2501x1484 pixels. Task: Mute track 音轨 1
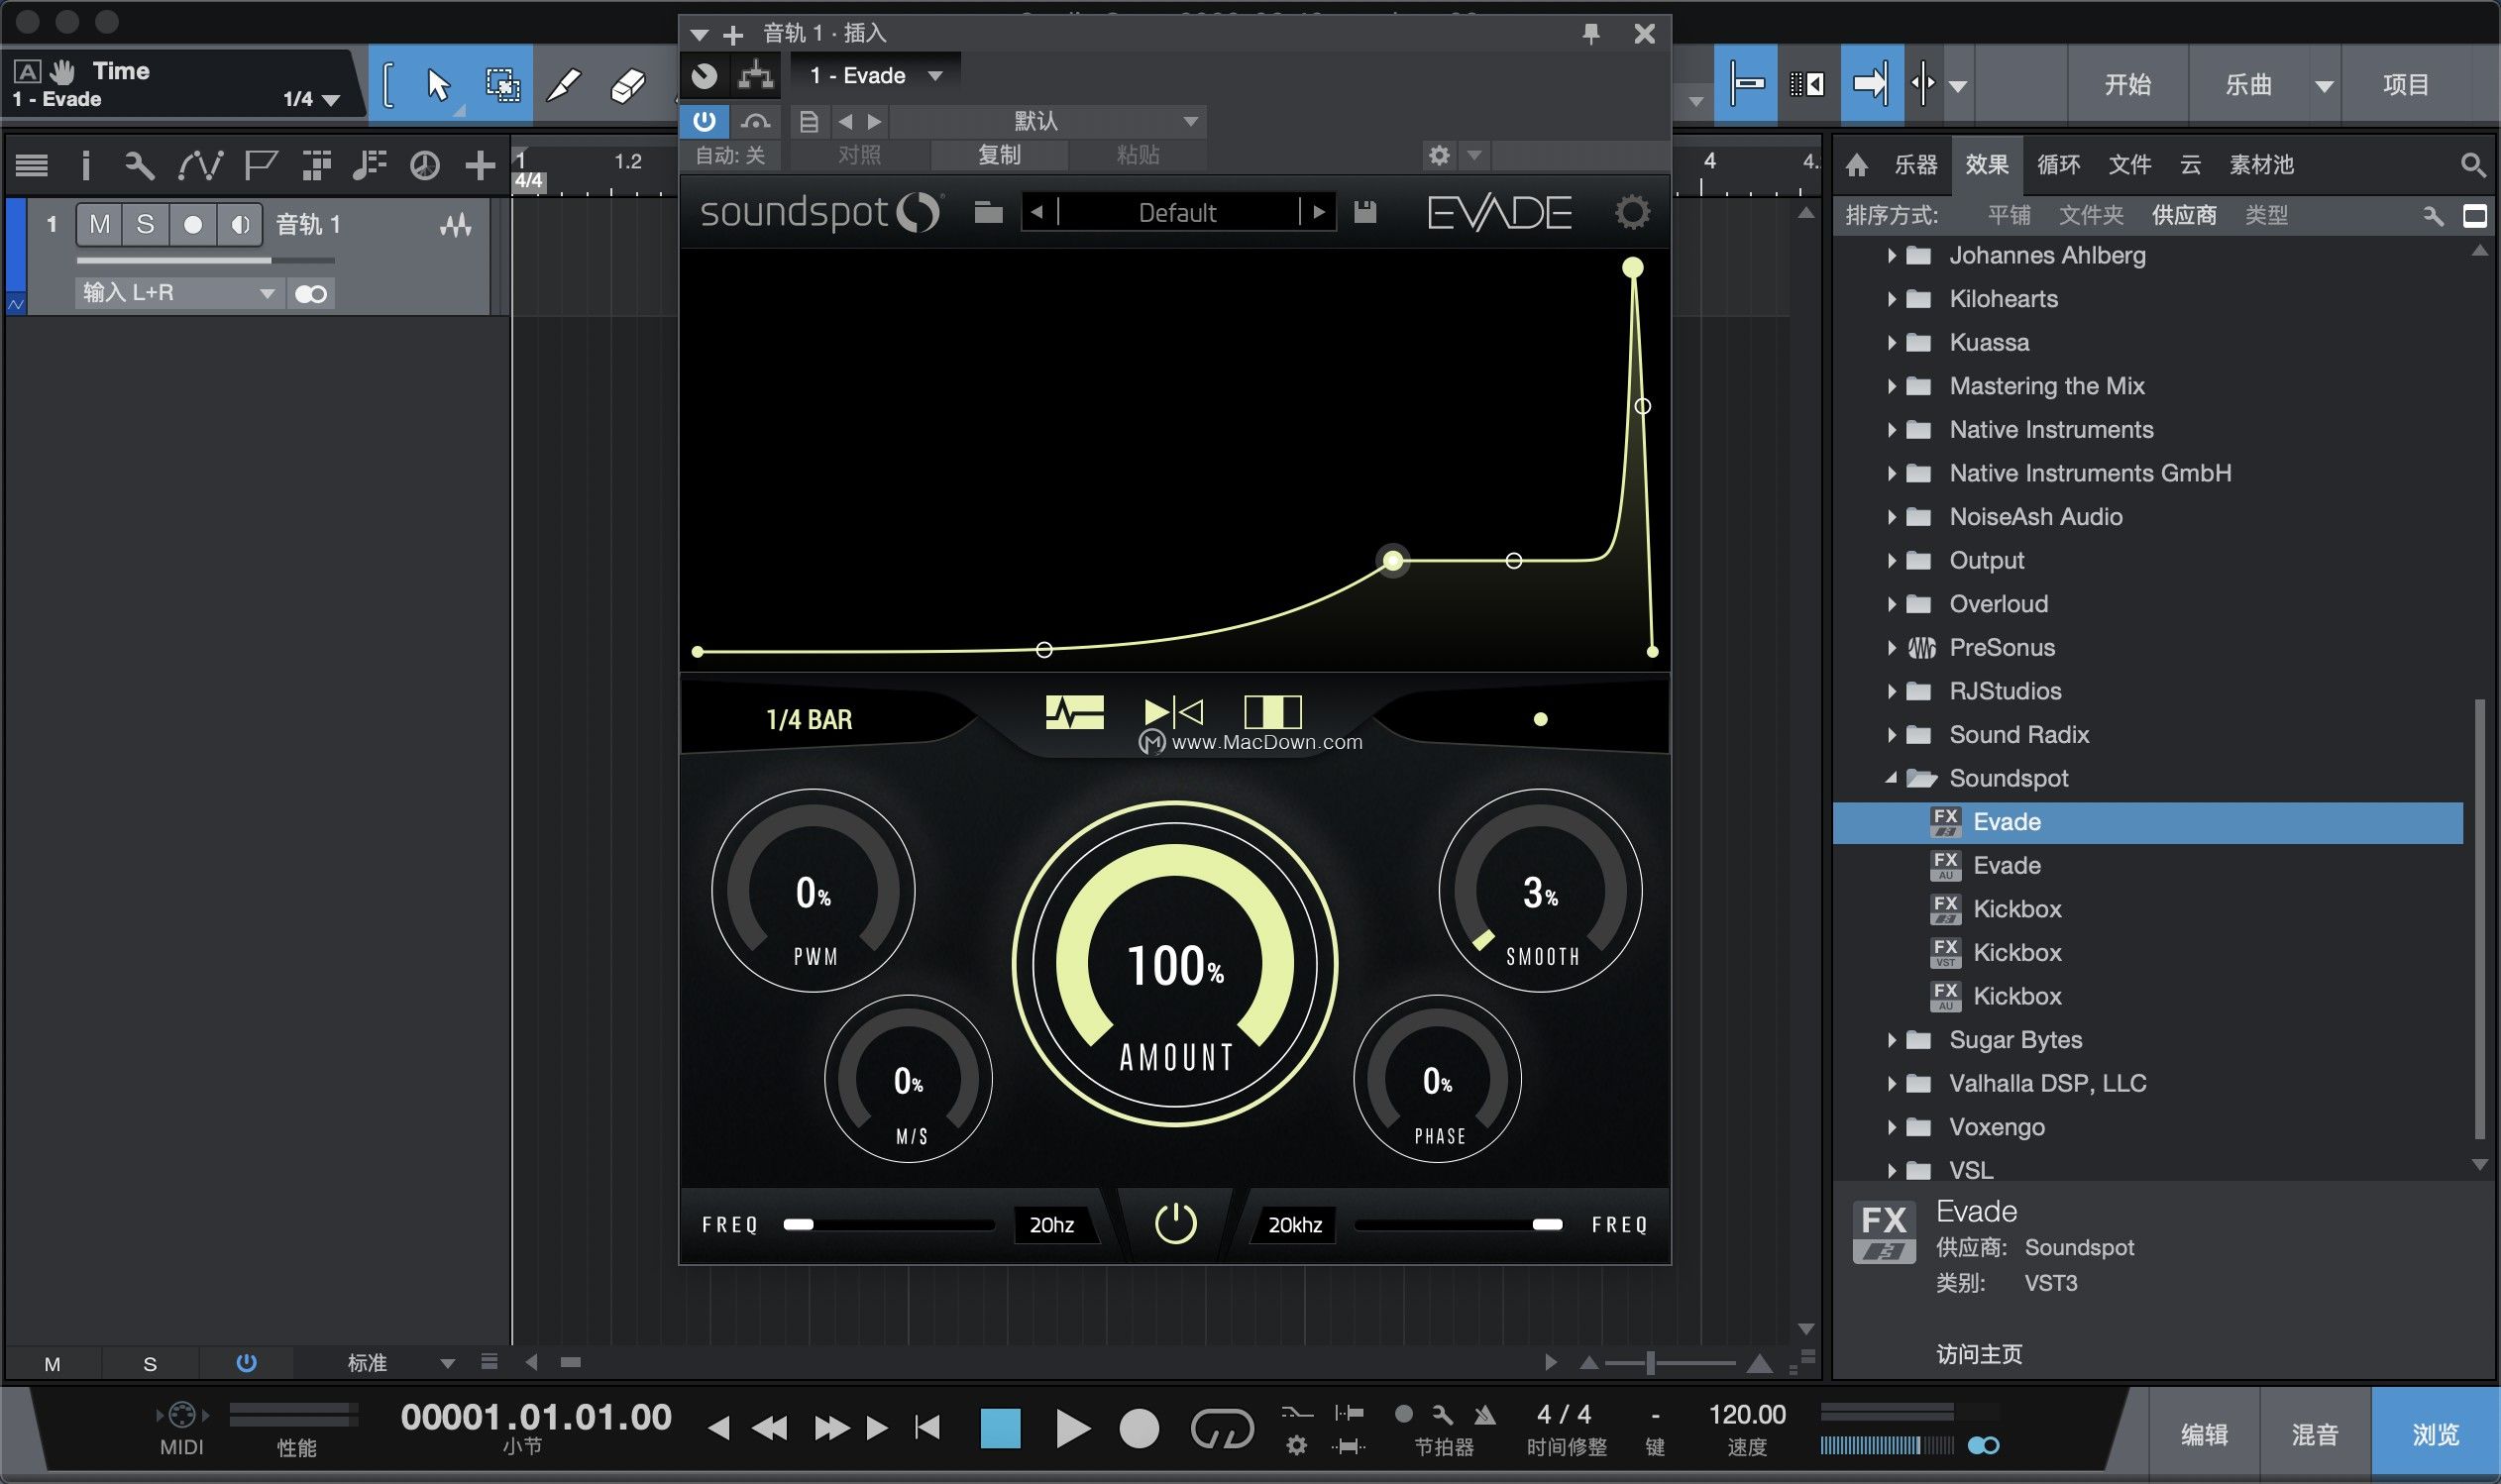99,224
